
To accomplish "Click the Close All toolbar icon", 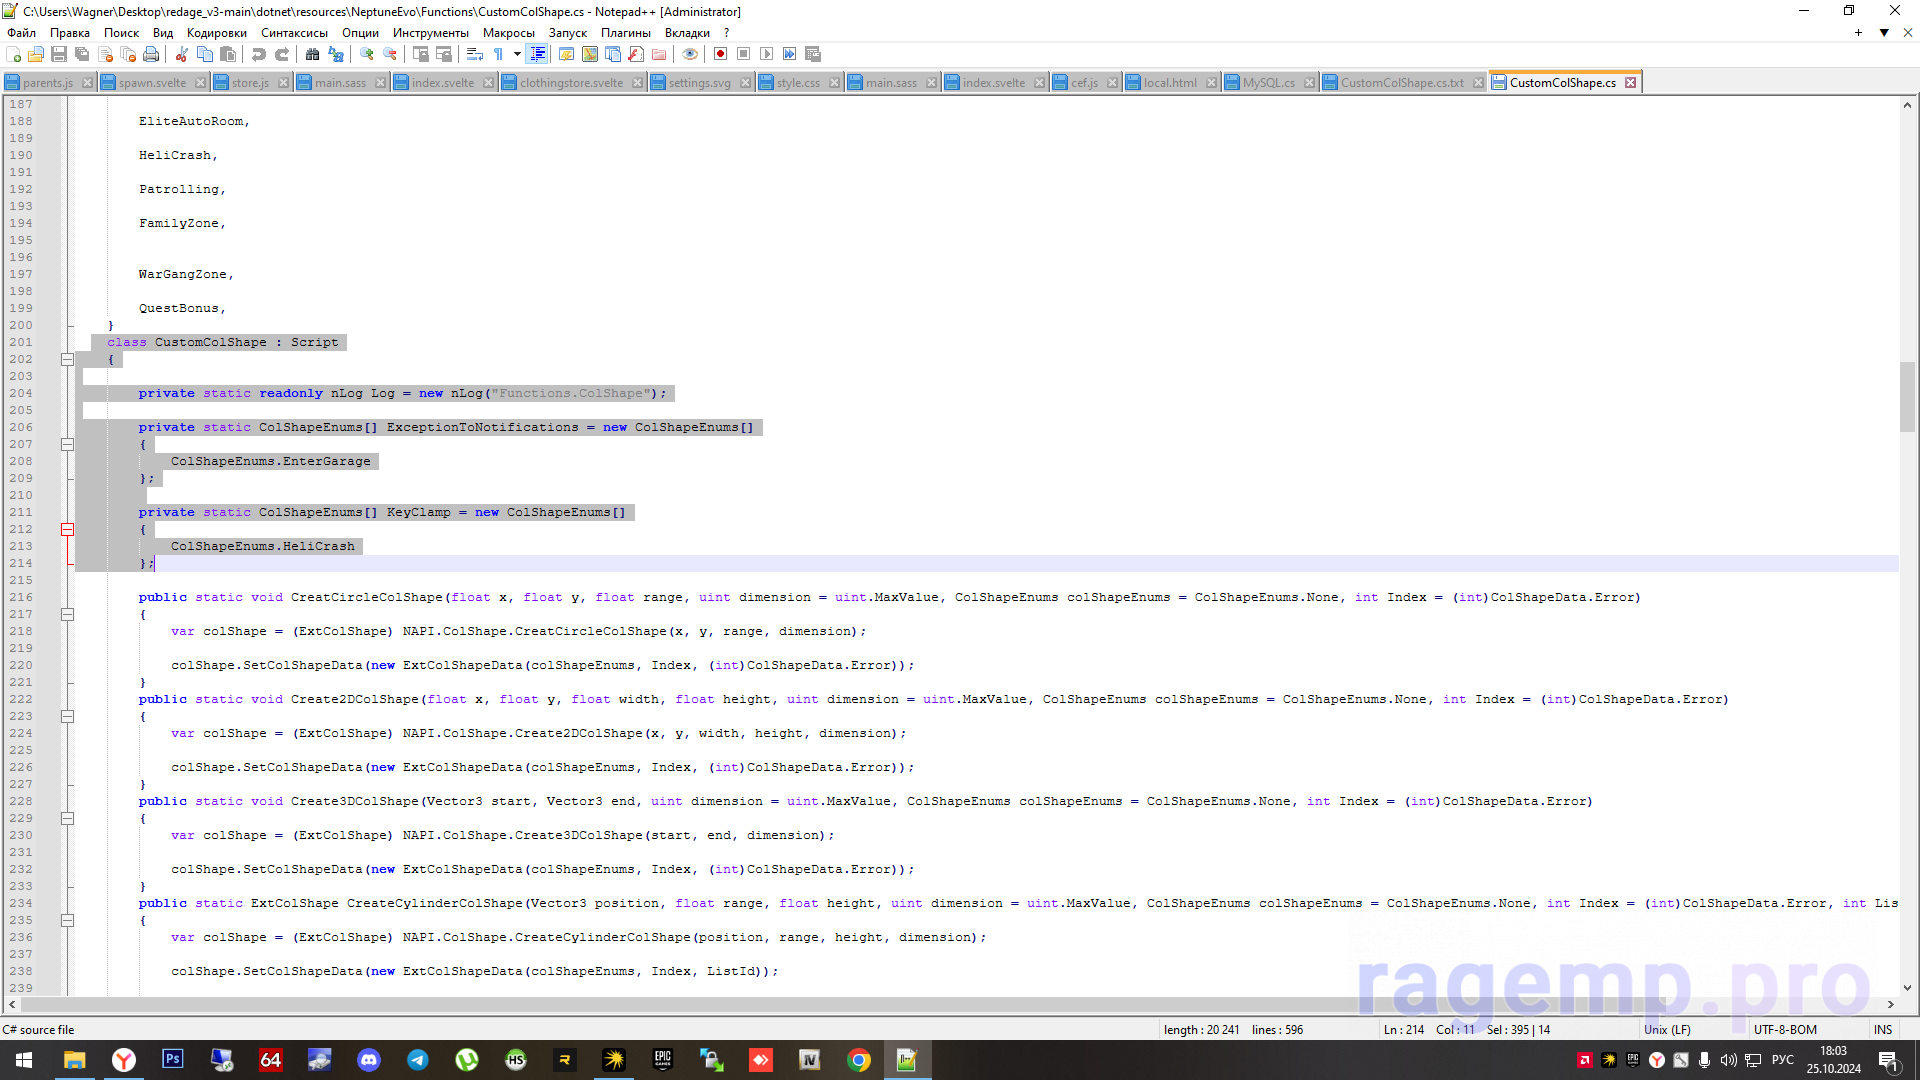I will pyautogui.click(x=128, y=54).
